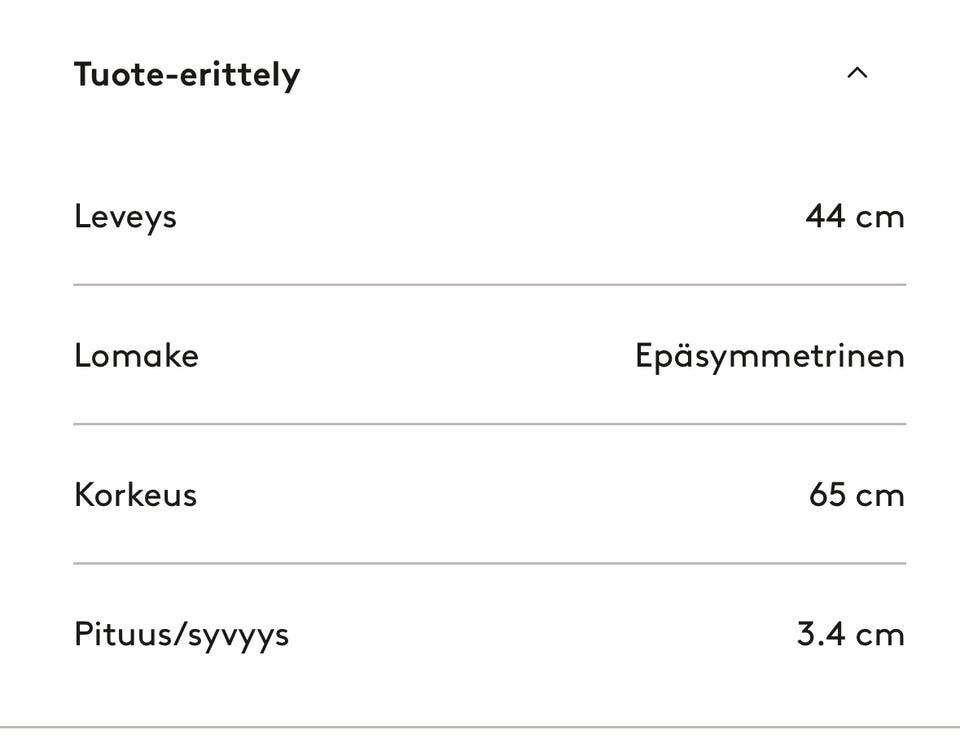Click the divider line below the Lomake row
Image resolution: width=960 pixels, height=739 pixels.
489,424
